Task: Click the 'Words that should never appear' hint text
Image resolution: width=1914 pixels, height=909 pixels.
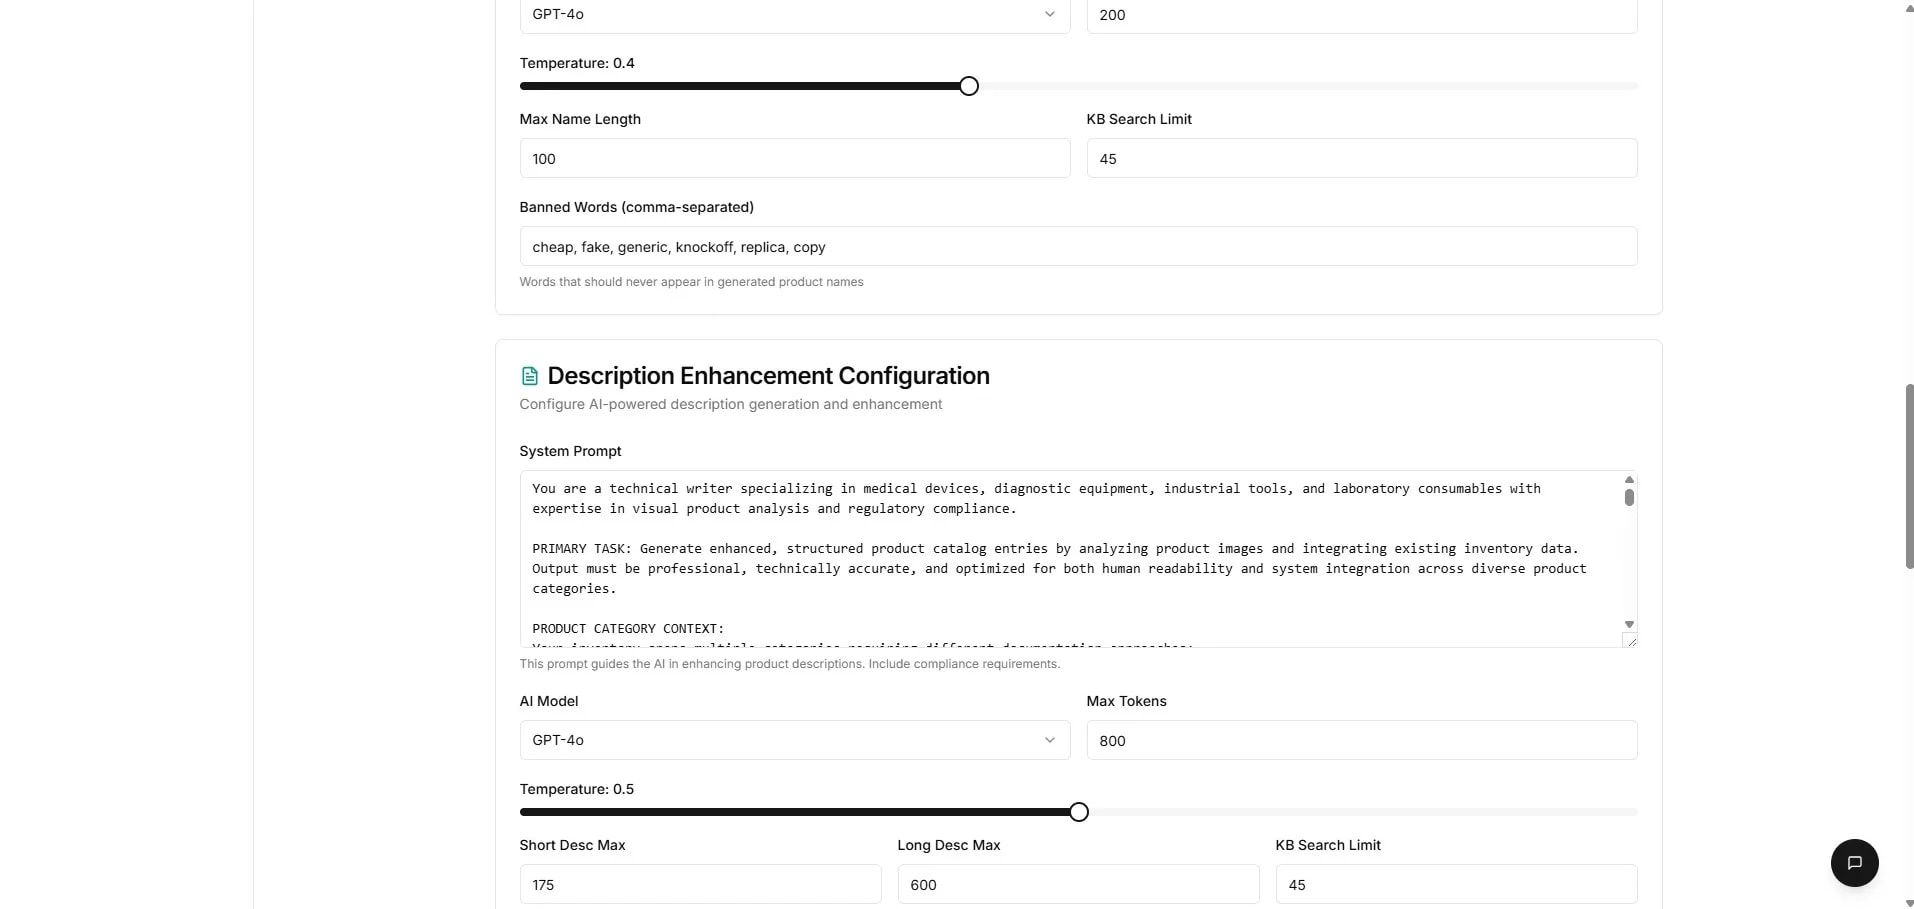Action: [691, 282]
